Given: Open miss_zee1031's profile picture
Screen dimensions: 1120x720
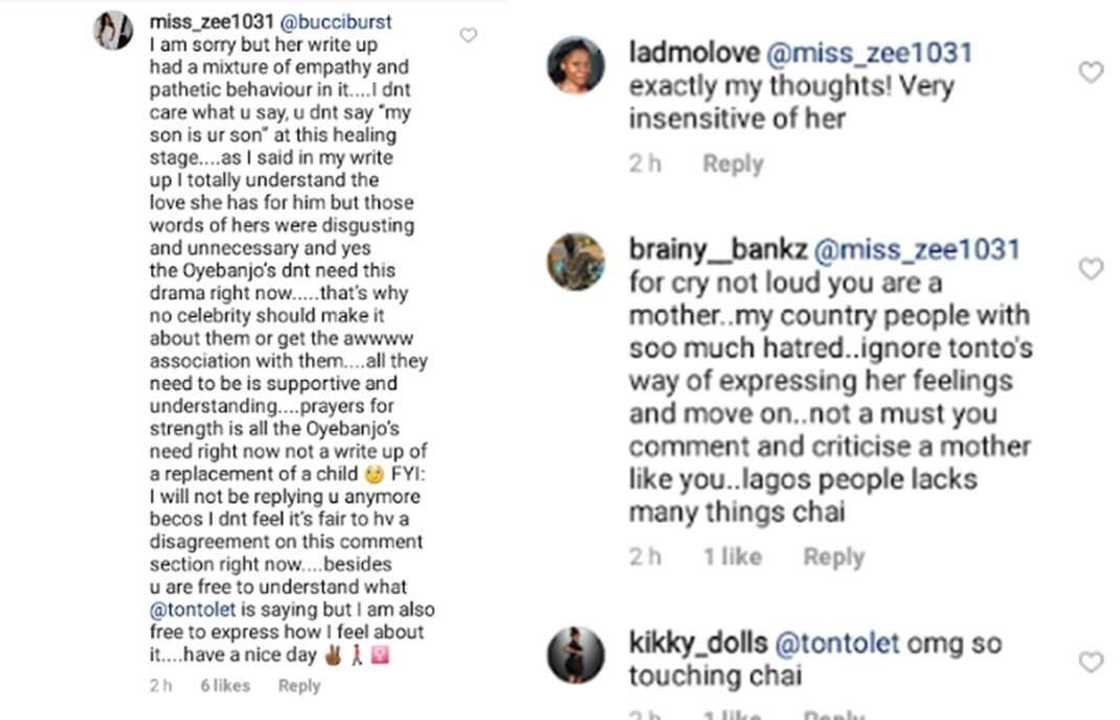Looking at the screenshot, I should click(x=113, y=30).
